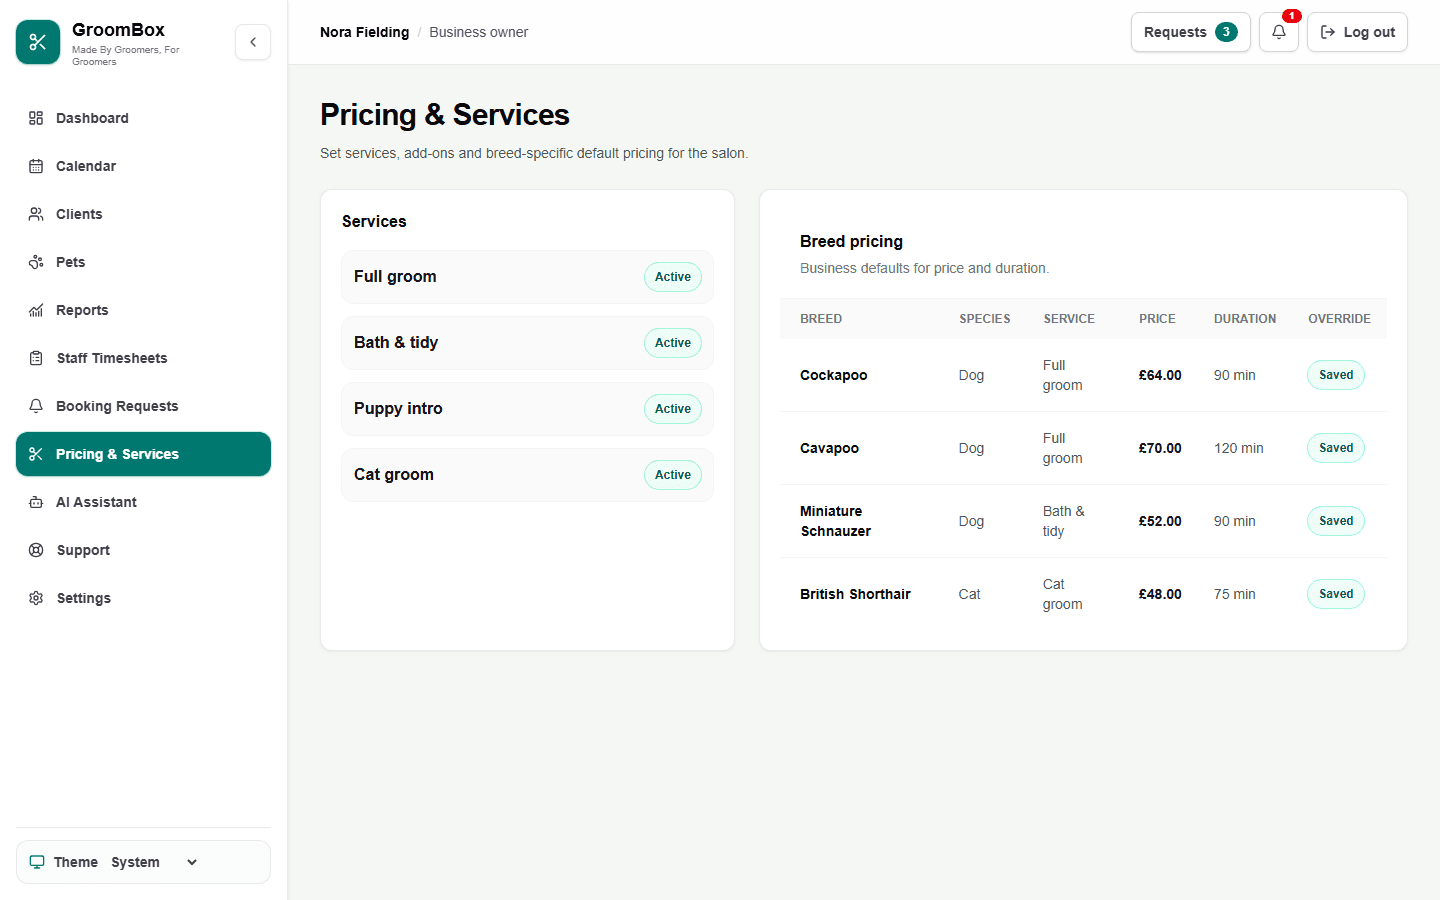Image resolution: width=1440 pixels, height=900 pixels.
Task: Select the Bath & tidy service card
Action: pyautogui.click(x=527, y=343)
